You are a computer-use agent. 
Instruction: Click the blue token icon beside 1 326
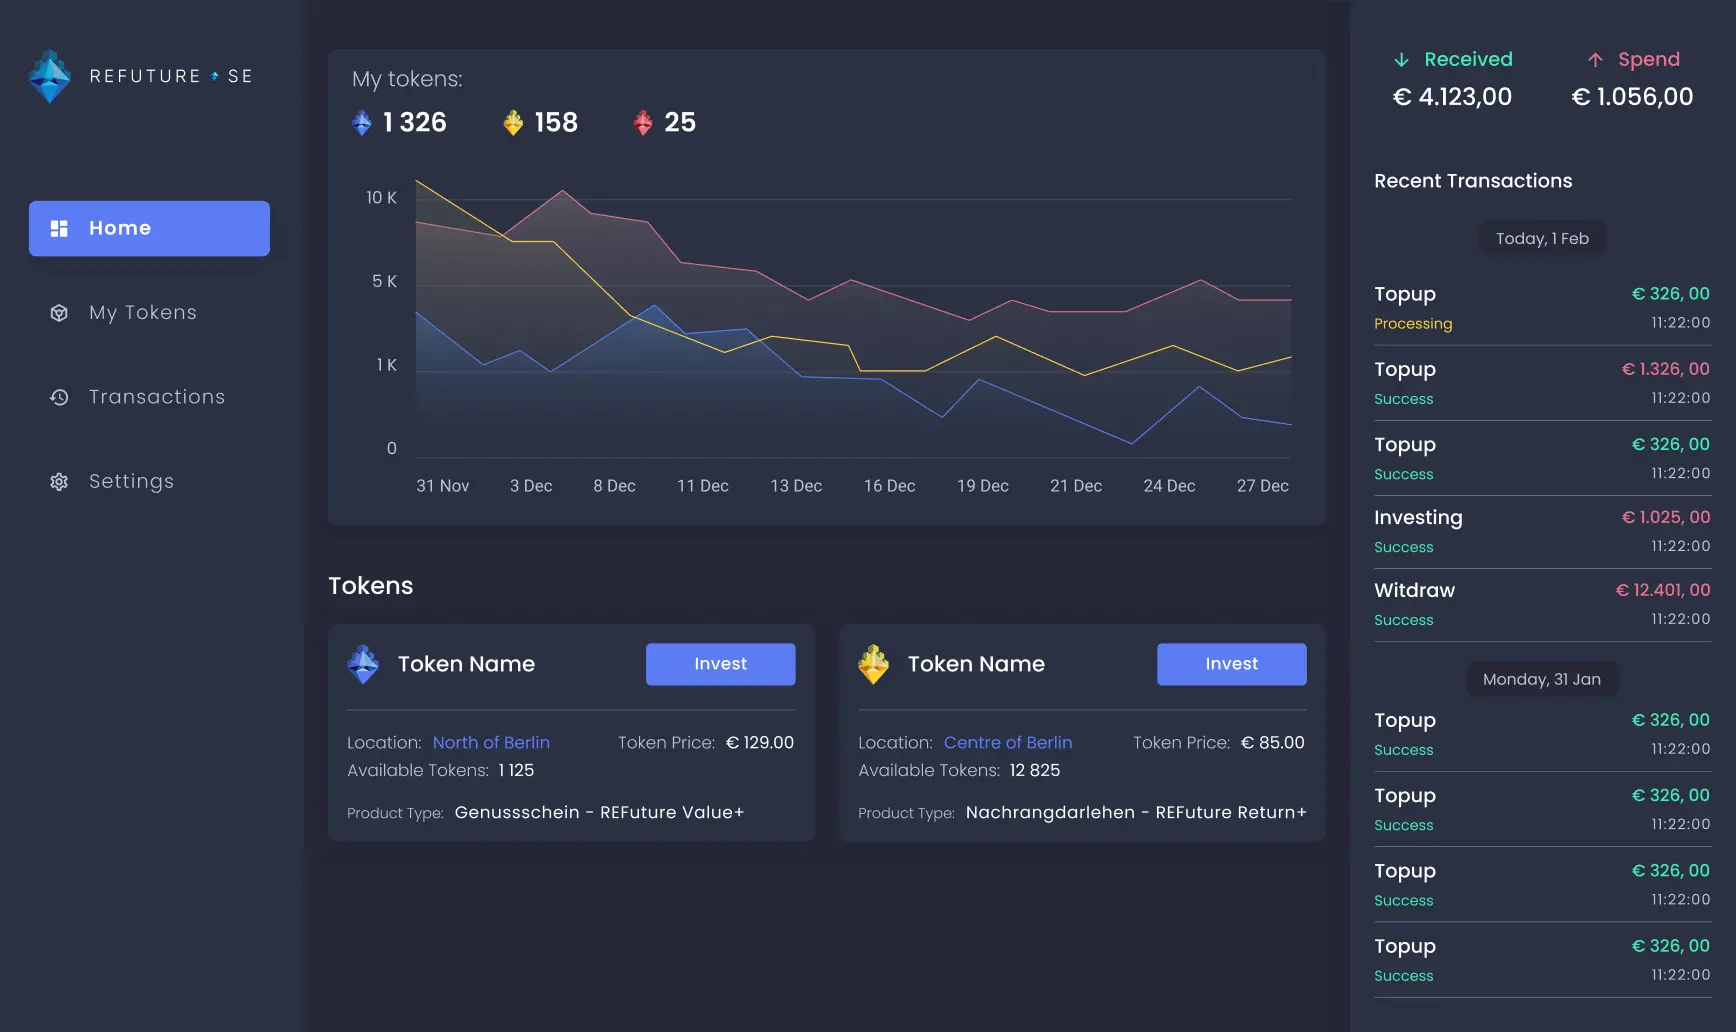[x=362, y=123]
